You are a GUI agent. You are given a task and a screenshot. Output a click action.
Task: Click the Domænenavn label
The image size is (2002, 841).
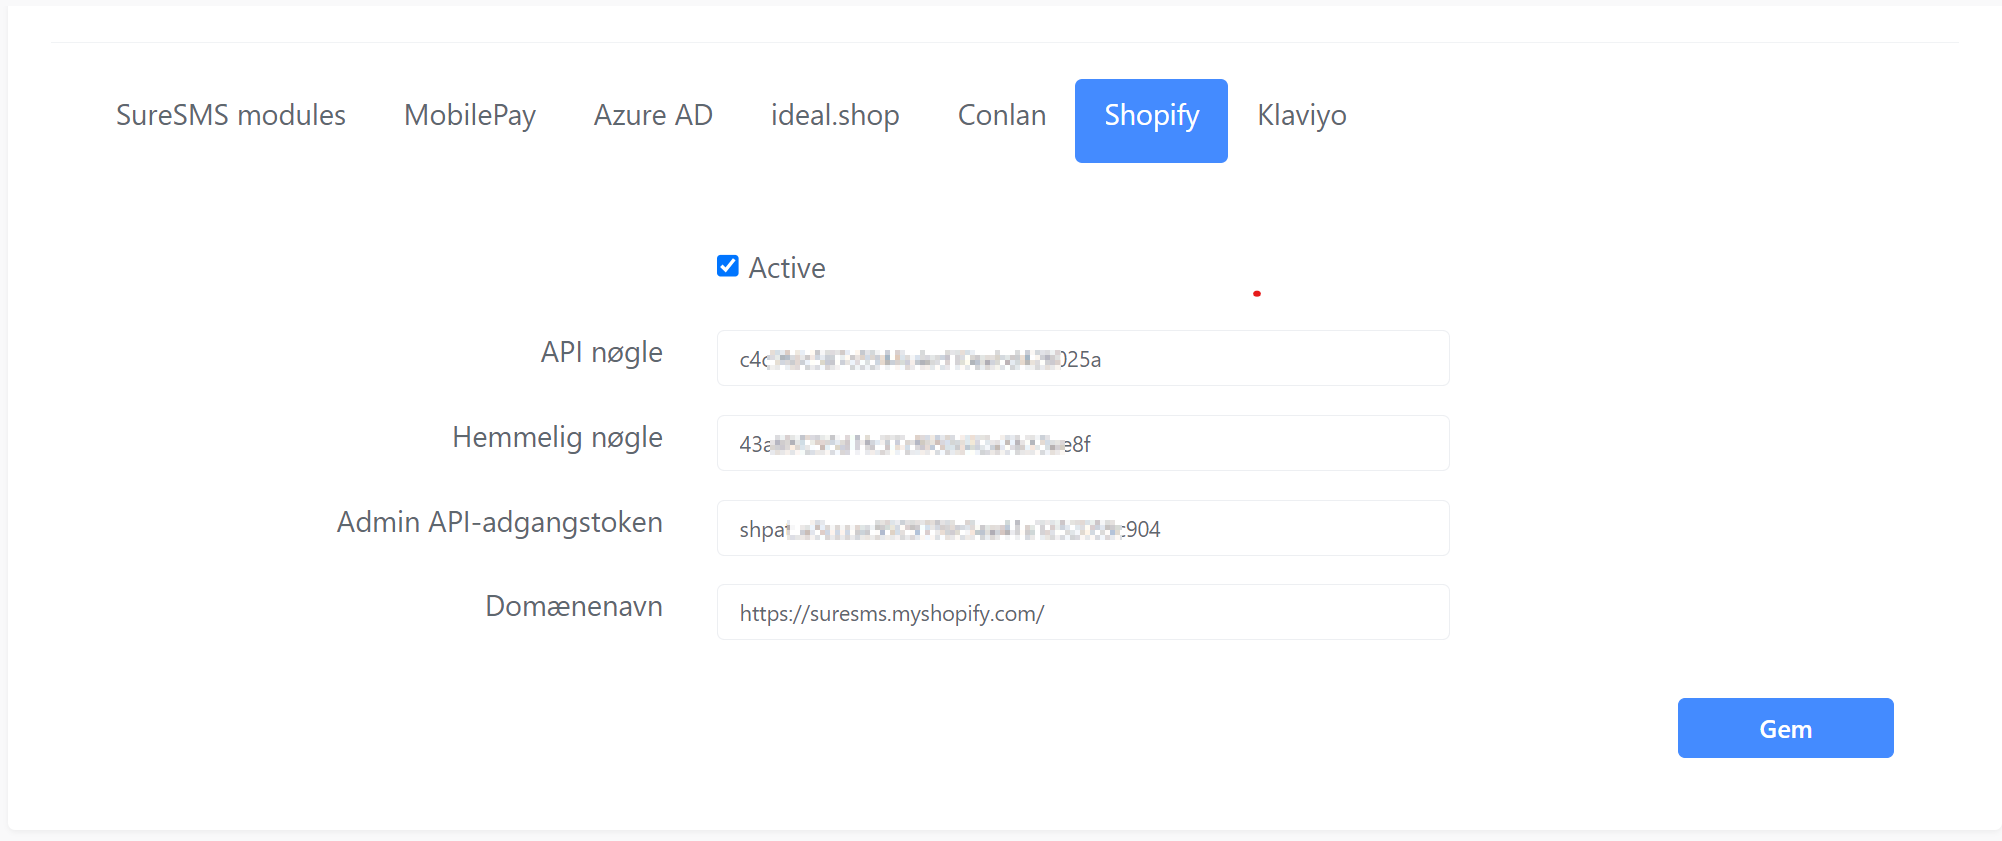tap(574, 606)
